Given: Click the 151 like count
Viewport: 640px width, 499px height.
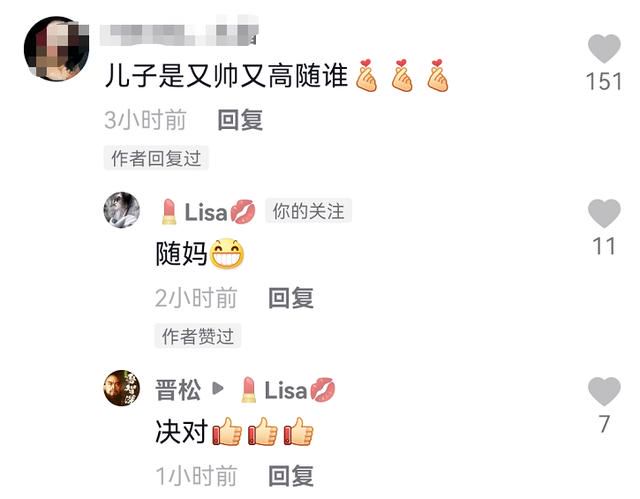Looking at the screenshot, I should click(x=604, y=81).
